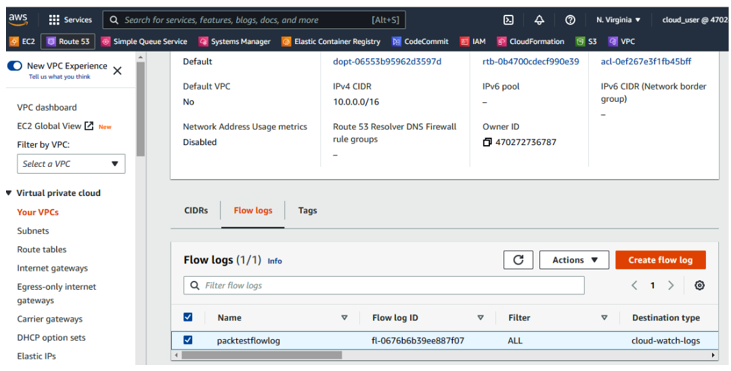Image resolution: width=731 pixels, height=371 pixels.
Task: Open the EC2 shortcut in favorites bar
Action: coord(22,41)
